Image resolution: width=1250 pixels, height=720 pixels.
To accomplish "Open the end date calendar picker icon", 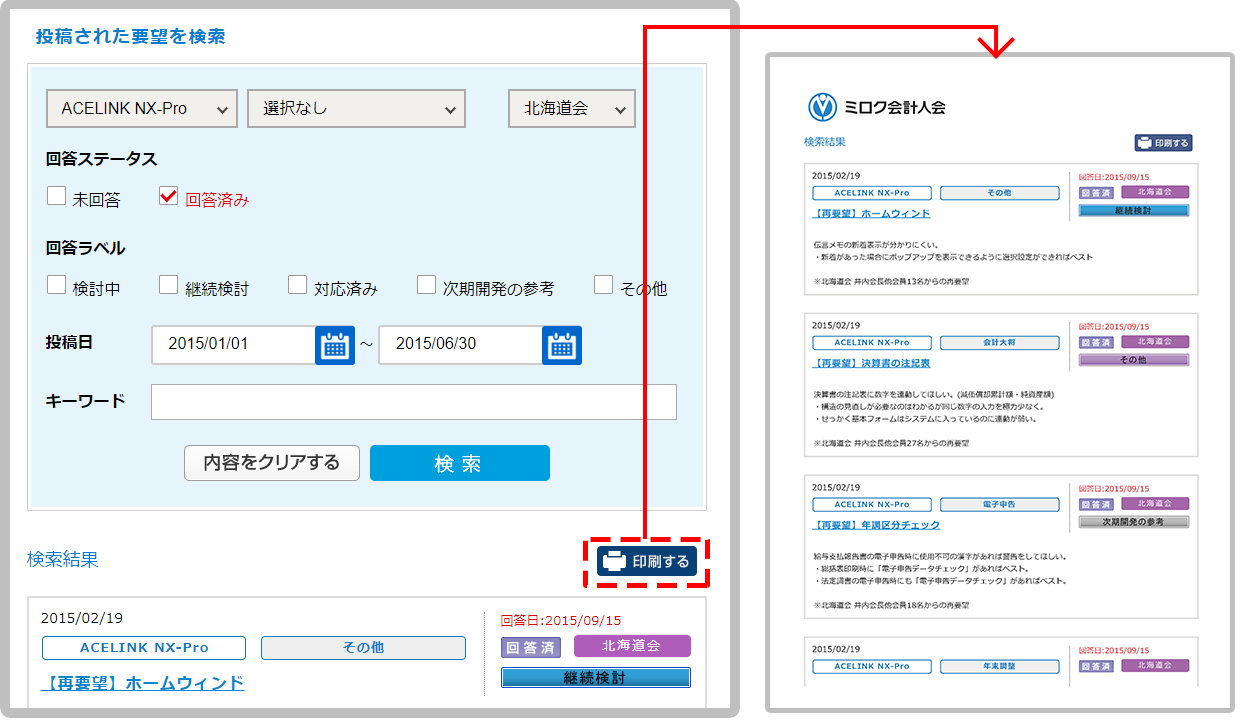I will coord(562,345).
